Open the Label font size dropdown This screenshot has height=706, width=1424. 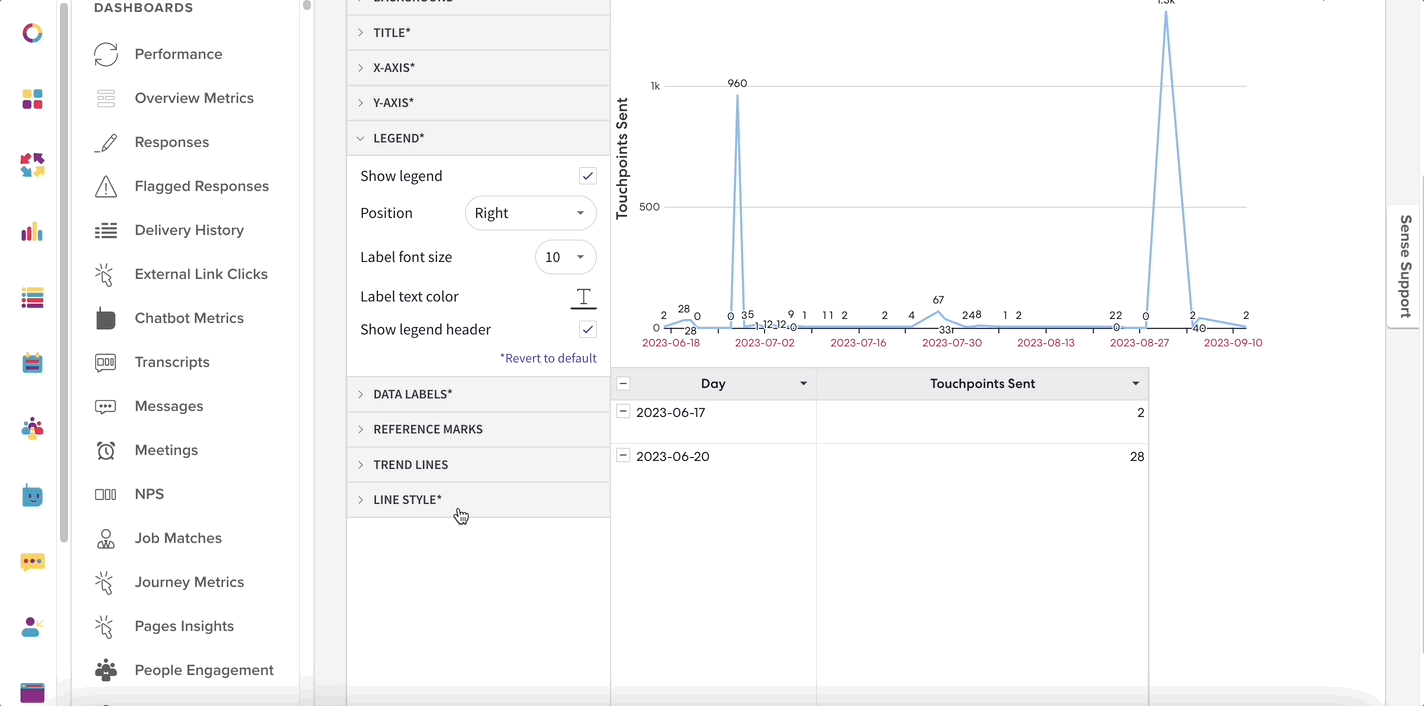566,257
